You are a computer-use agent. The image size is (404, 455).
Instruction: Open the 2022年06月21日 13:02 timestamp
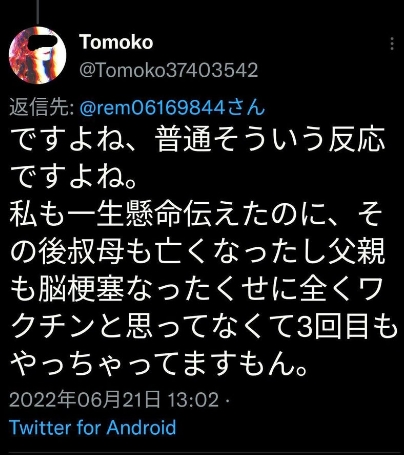114,399
